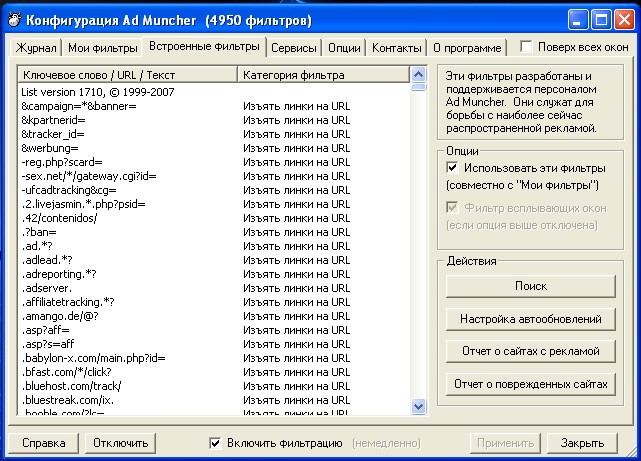Minimize the Ad Muncher configuration window
Viewport: 641px width, 461px height.
578,20
